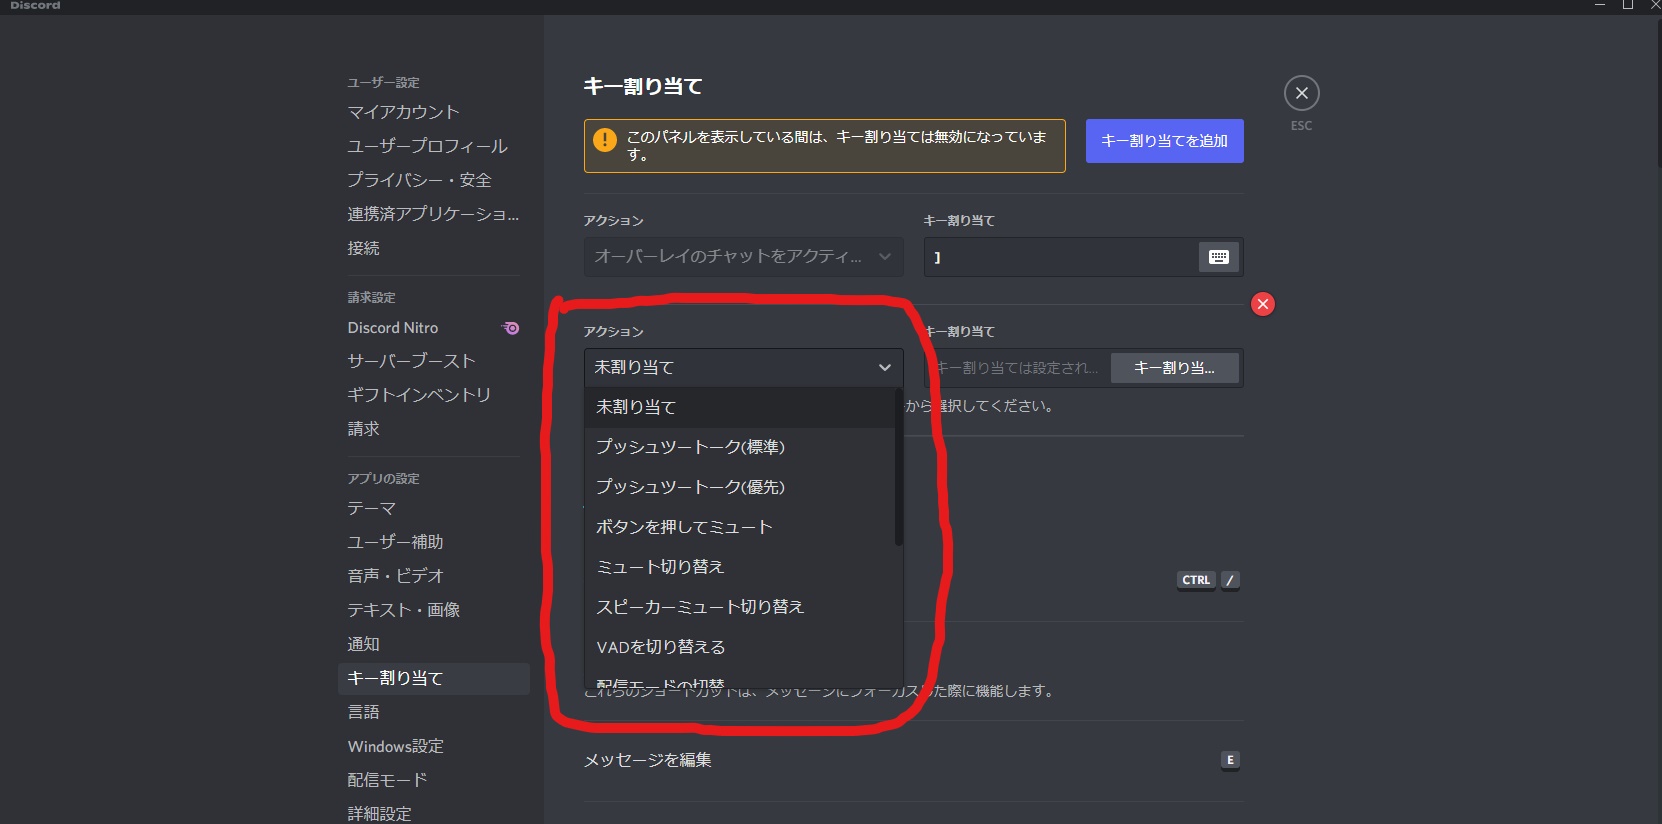The height and width of the screenshot is (824, 1662).
Task: Select スピーカーミュート切り替え option
Action: point(700,607)
